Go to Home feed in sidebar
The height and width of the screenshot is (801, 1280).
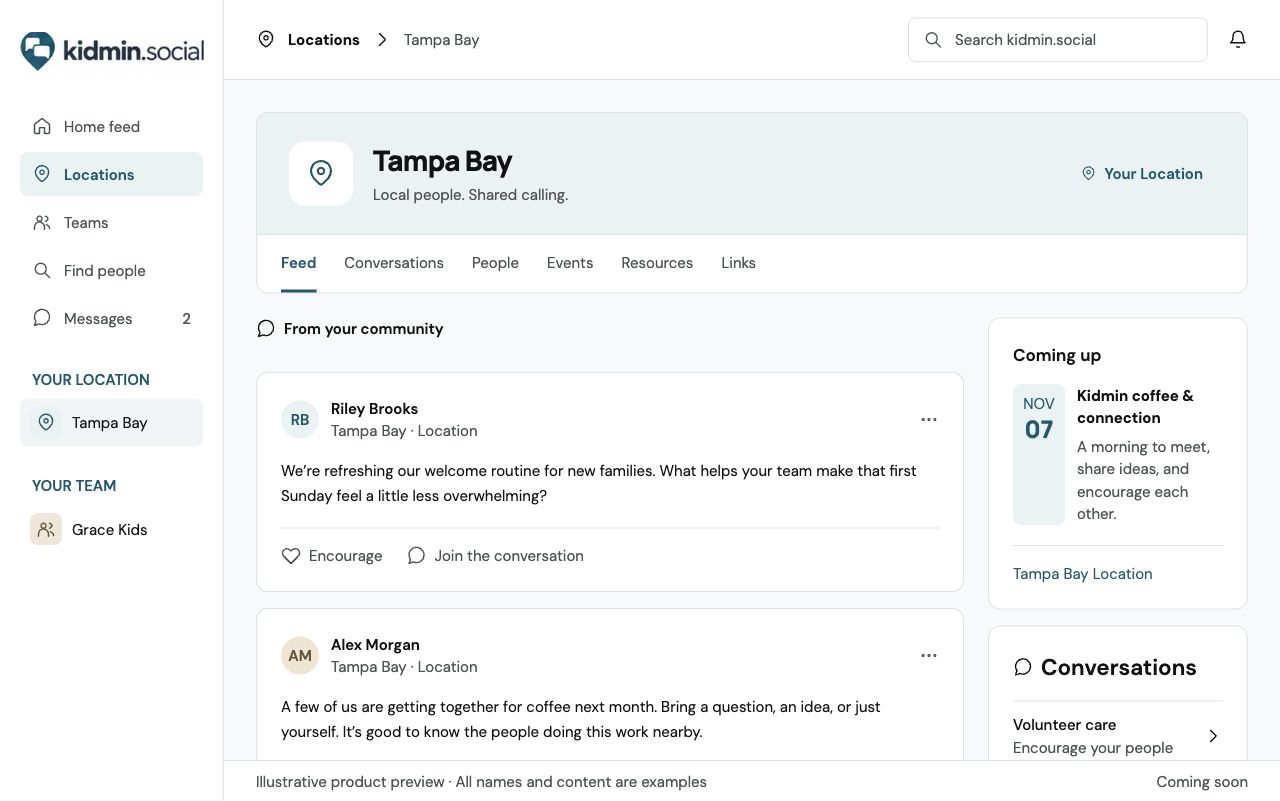[x=111, y=126]
